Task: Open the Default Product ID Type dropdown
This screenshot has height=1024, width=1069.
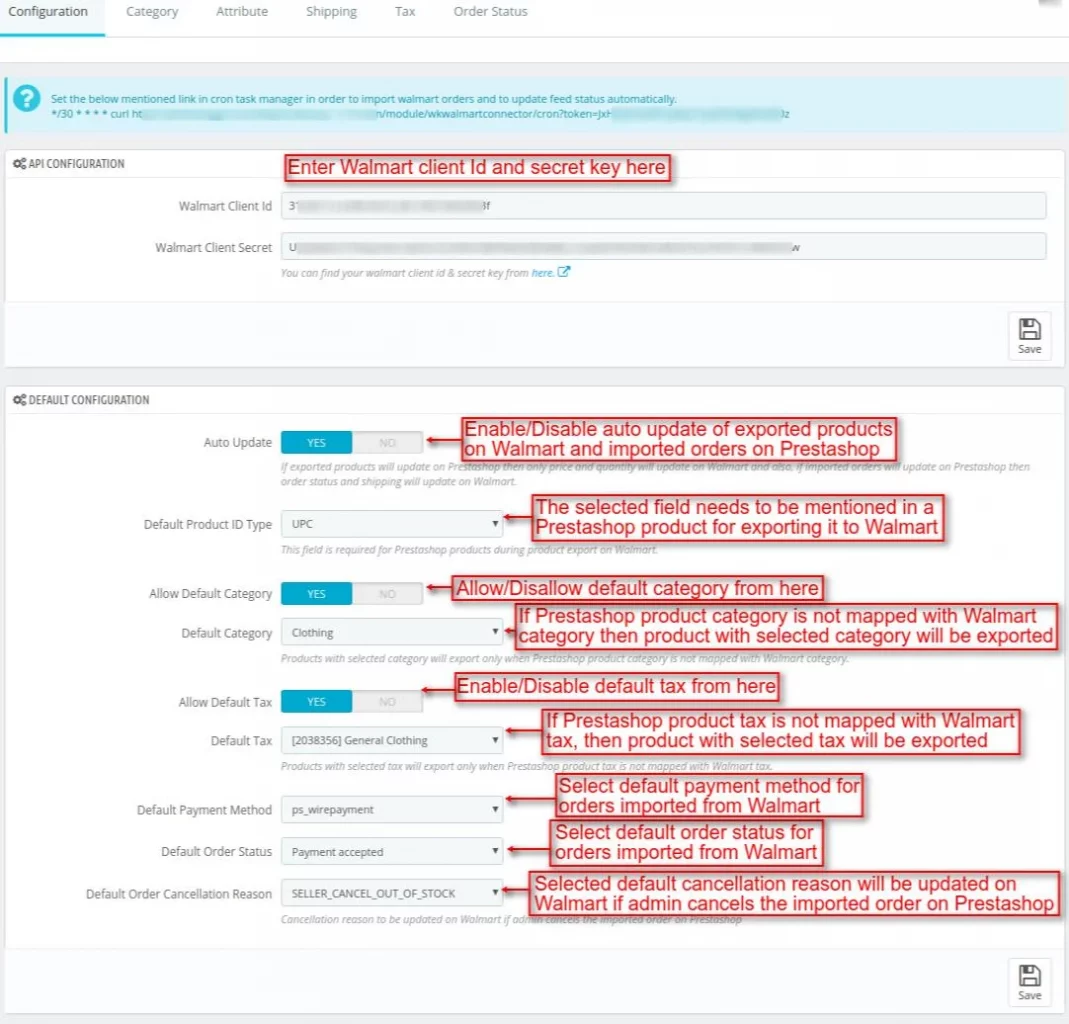Action: [x=392, y=524]
